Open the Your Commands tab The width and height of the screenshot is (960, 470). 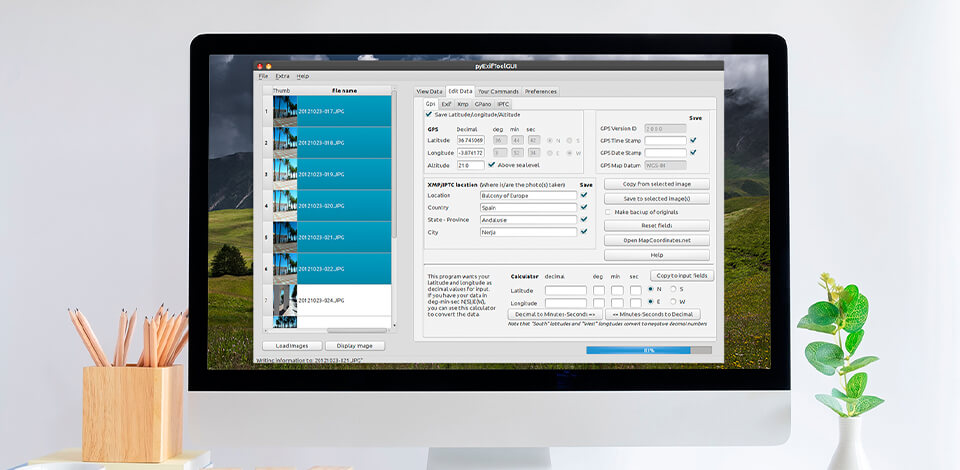click(498, 91)
